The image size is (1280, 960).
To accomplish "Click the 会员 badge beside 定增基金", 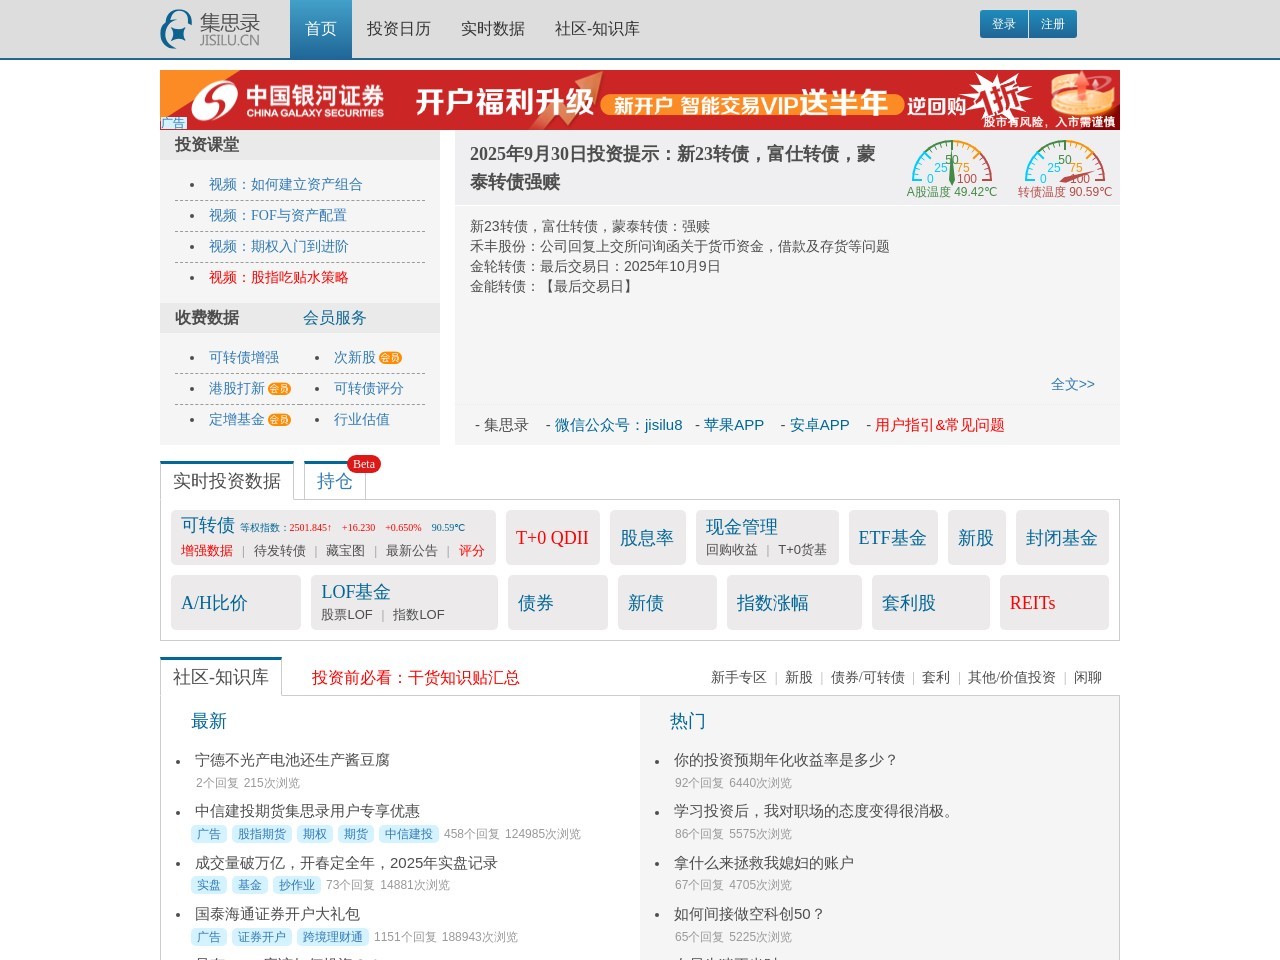I will click(279, 420).
